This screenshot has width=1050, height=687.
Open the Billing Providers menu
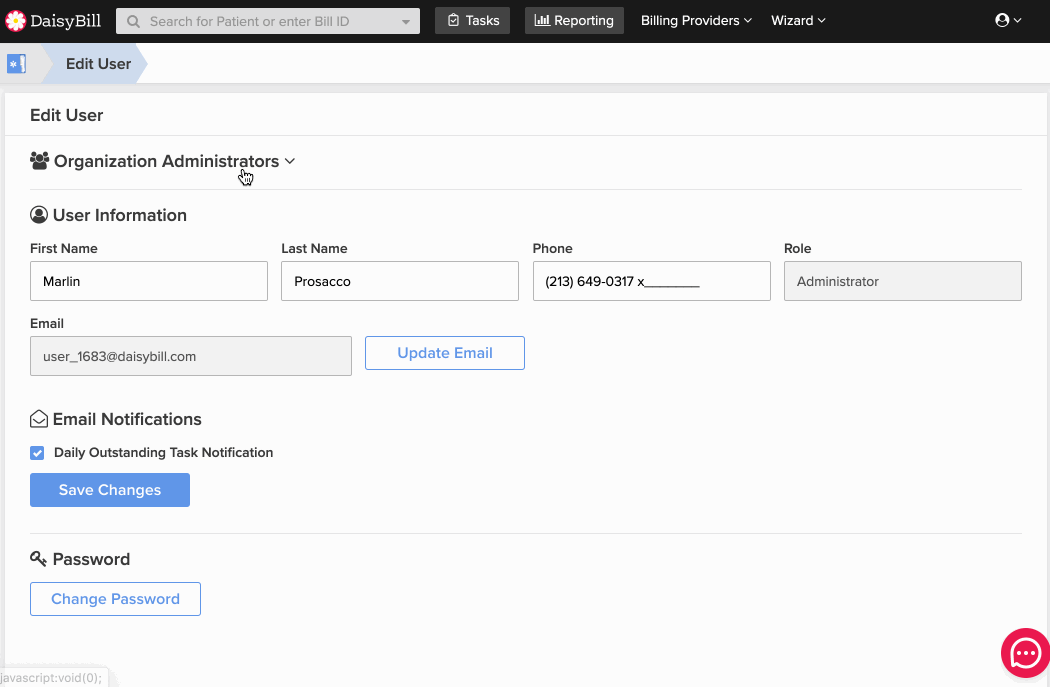(x=696, y=21)
